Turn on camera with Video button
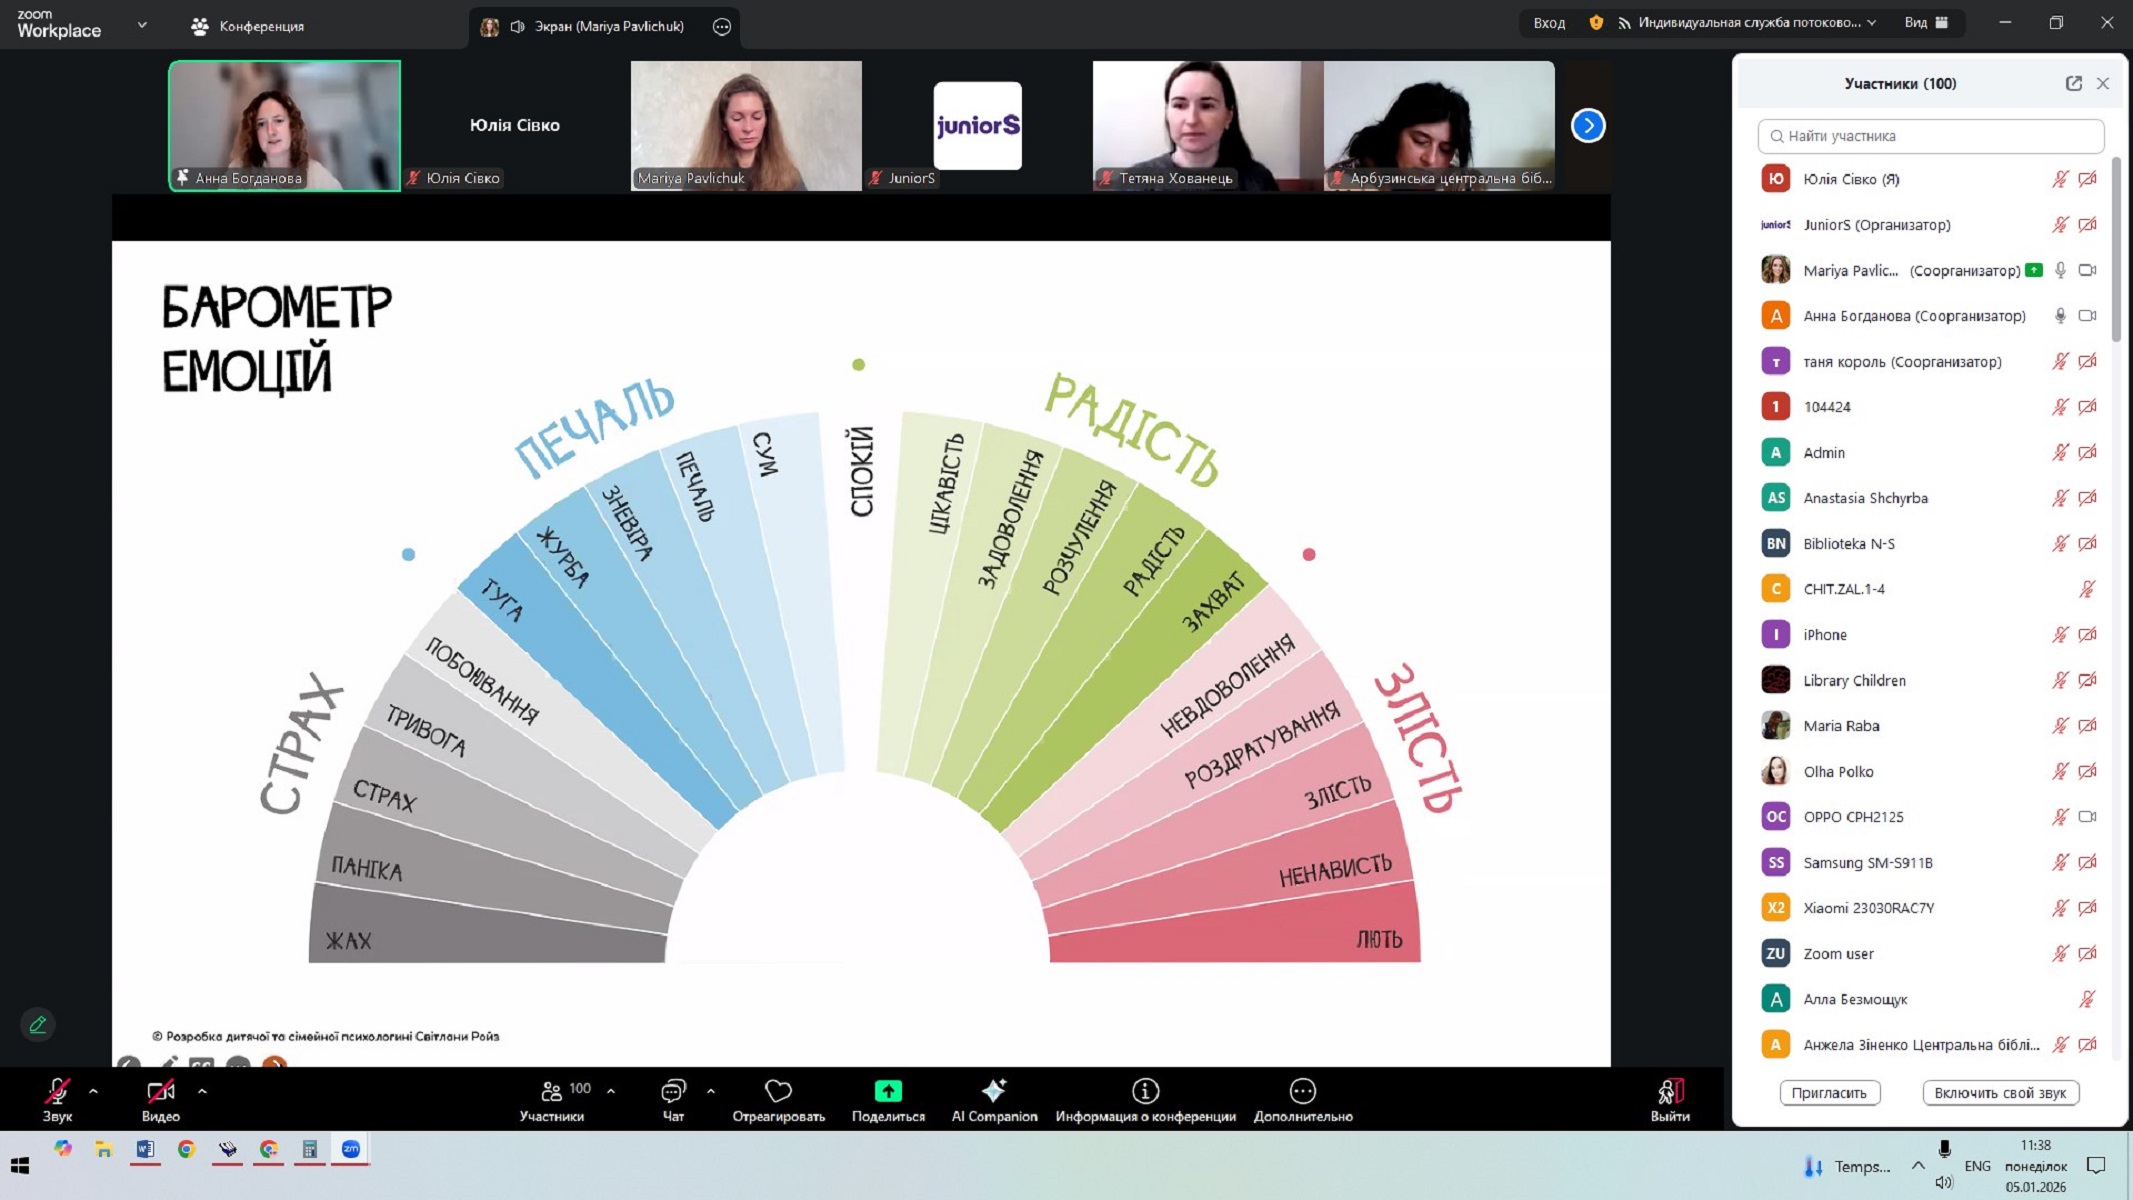 [160, 1092]
